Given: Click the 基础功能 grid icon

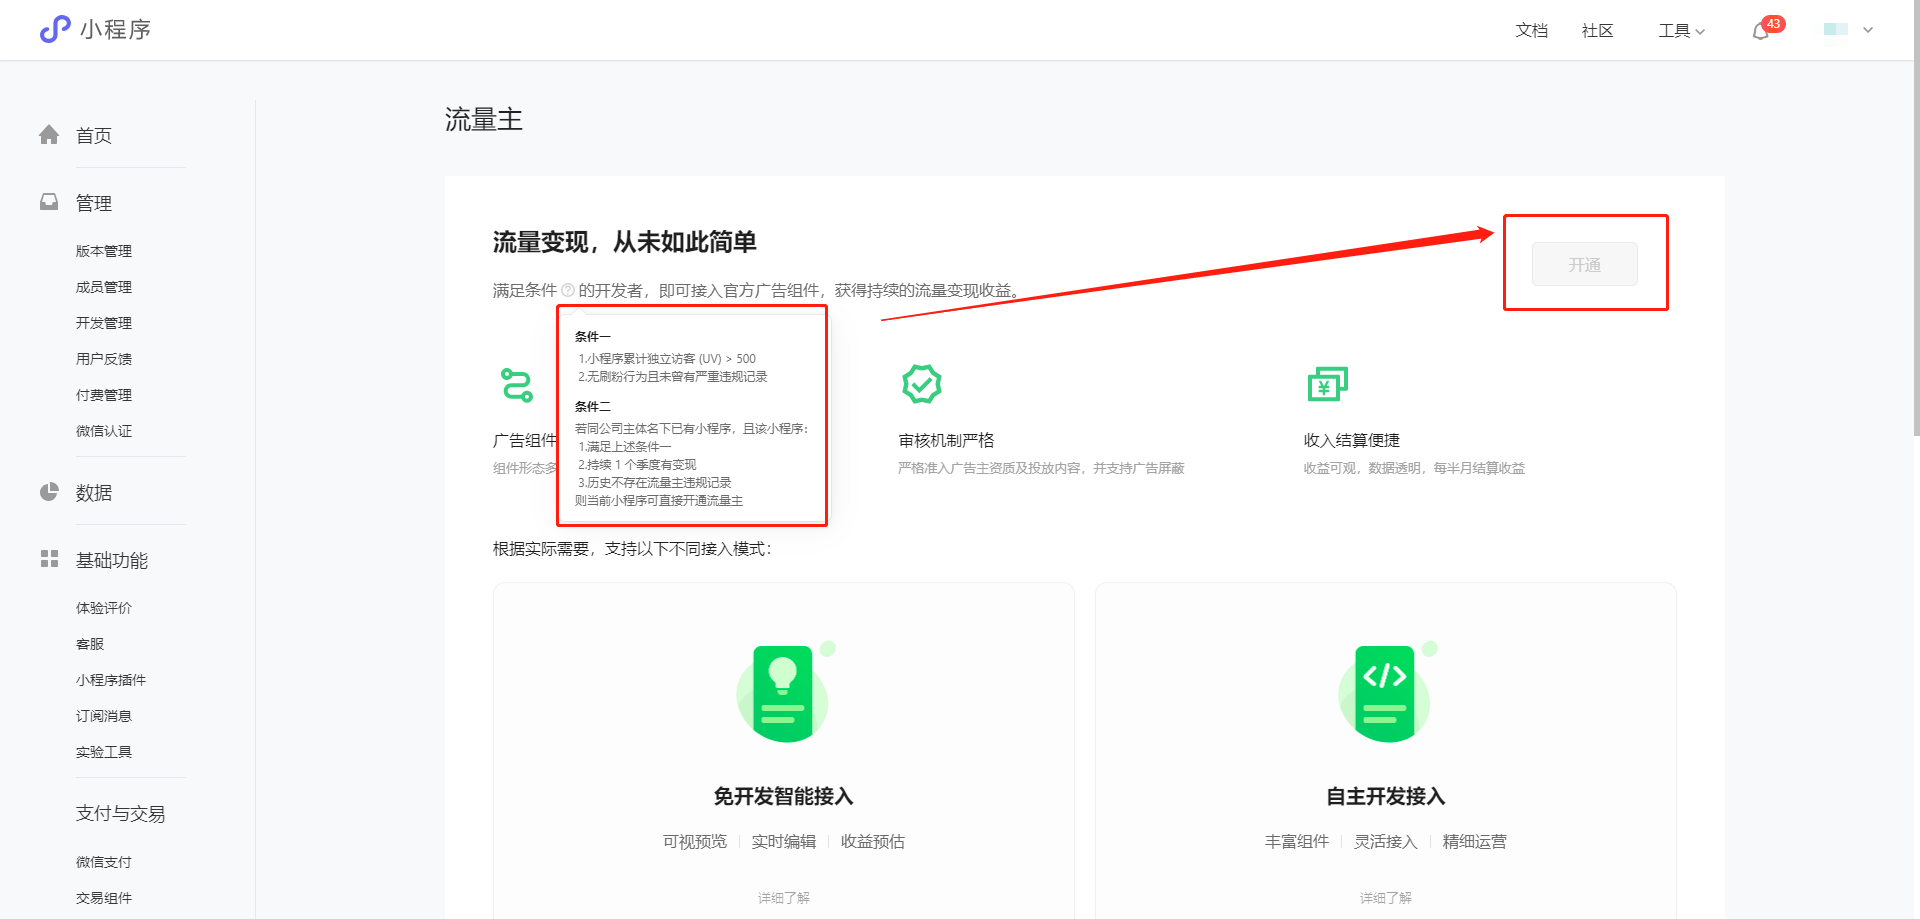Looking at the screenshot, I should 49,559.
